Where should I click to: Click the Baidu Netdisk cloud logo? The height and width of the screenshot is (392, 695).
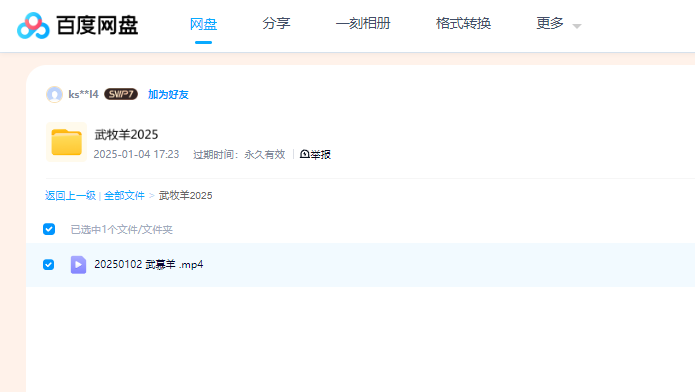(33, 25)
